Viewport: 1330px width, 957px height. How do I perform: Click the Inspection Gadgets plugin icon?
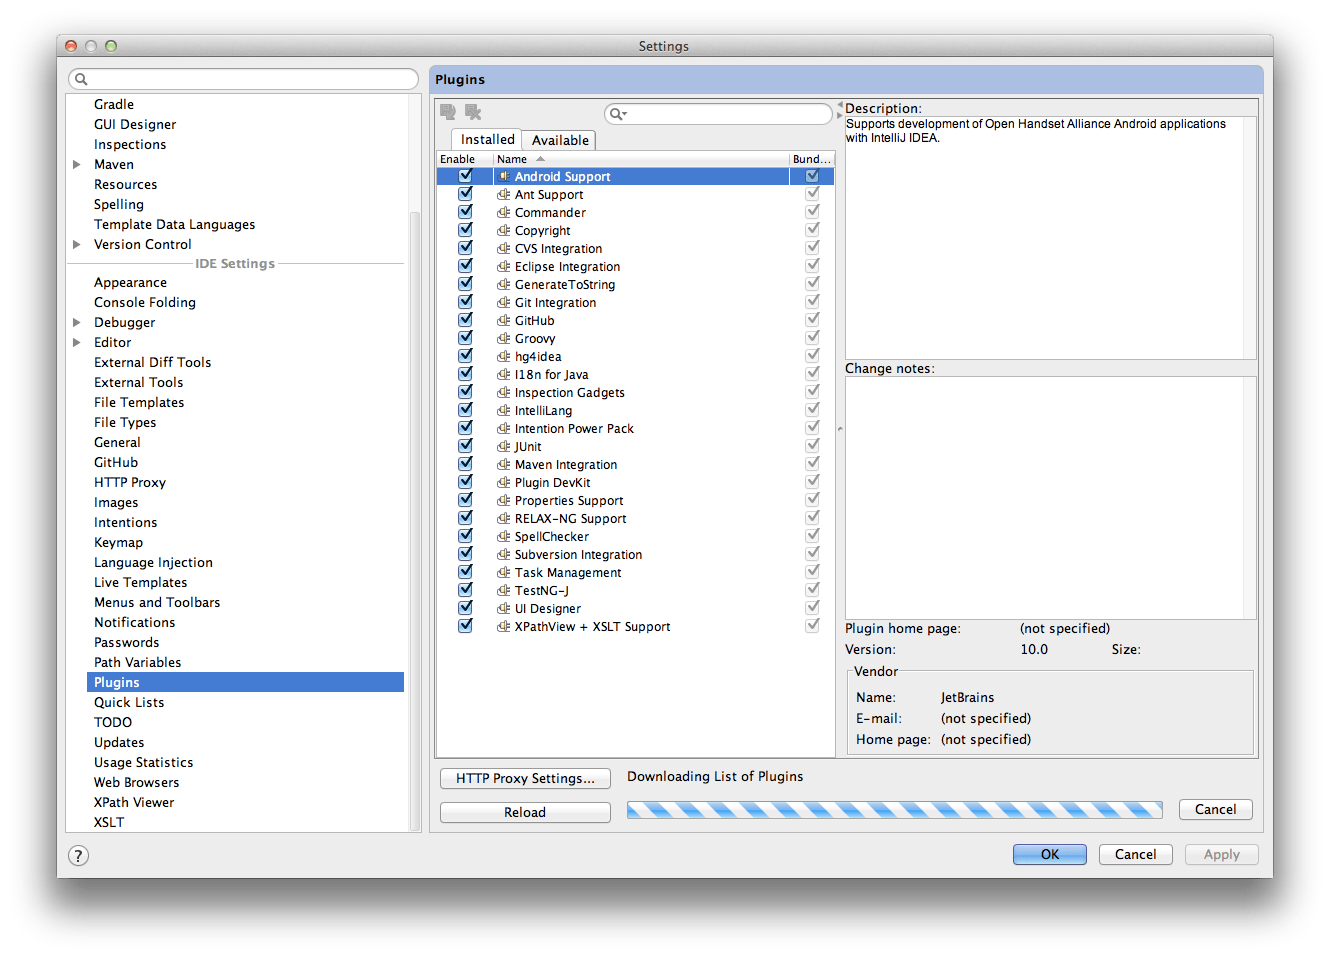click(x=504, y=392)
